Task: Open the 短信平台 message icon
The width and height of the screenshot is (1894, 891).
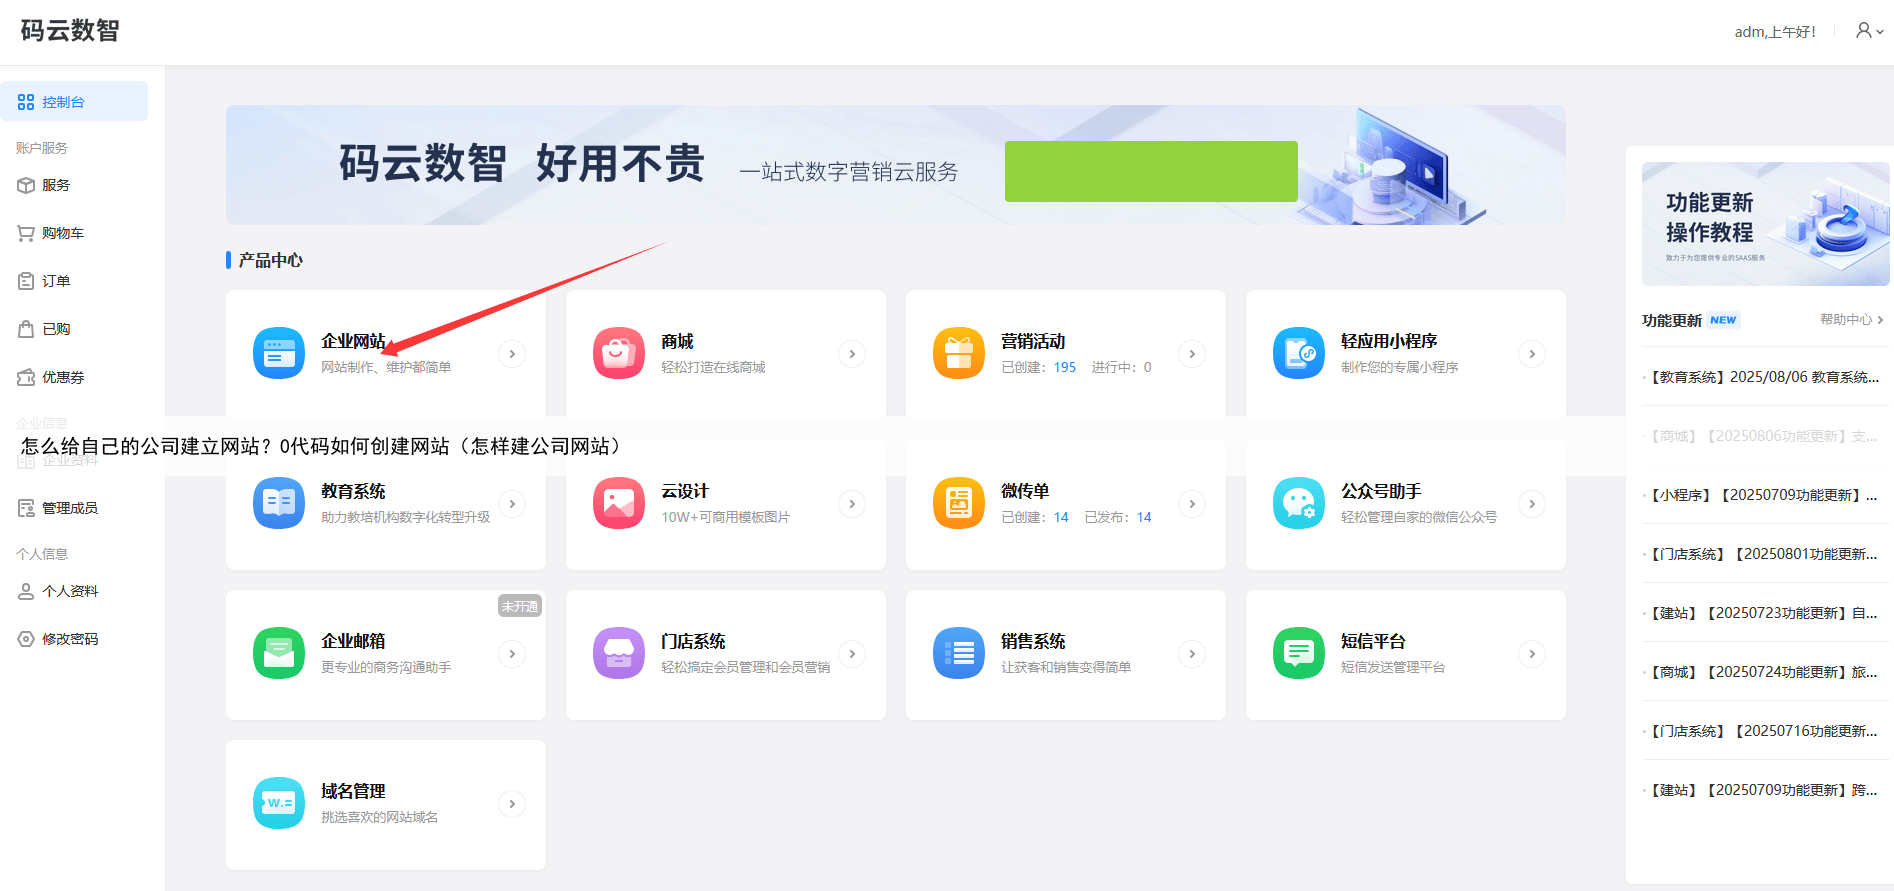Action: click(1298, 654)
